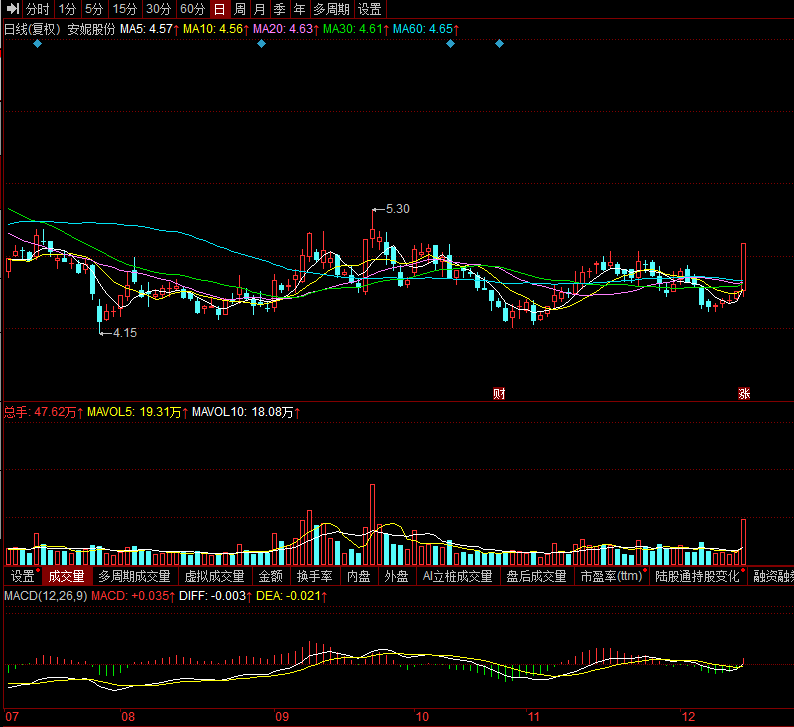Select the 15分 period tab
Image resolution: width=794 pixels, height=727 pixels.
pyautogui.click(x=124, y=9)
